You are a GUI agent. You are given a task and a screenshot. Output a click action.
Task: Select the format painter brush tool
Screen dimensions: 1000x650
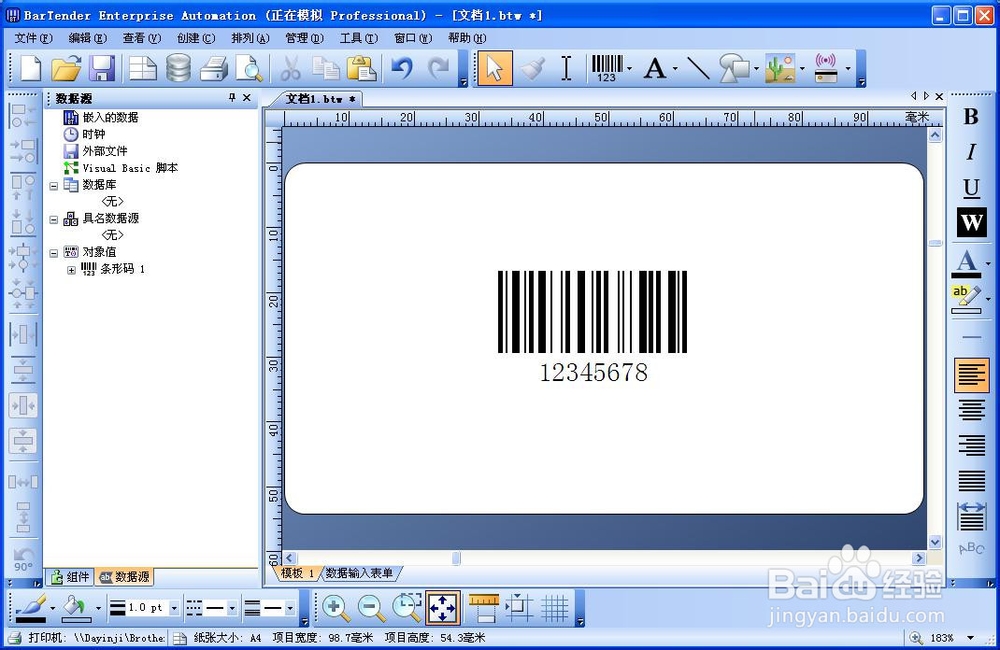pyautogui.click(x=532, y=68)
